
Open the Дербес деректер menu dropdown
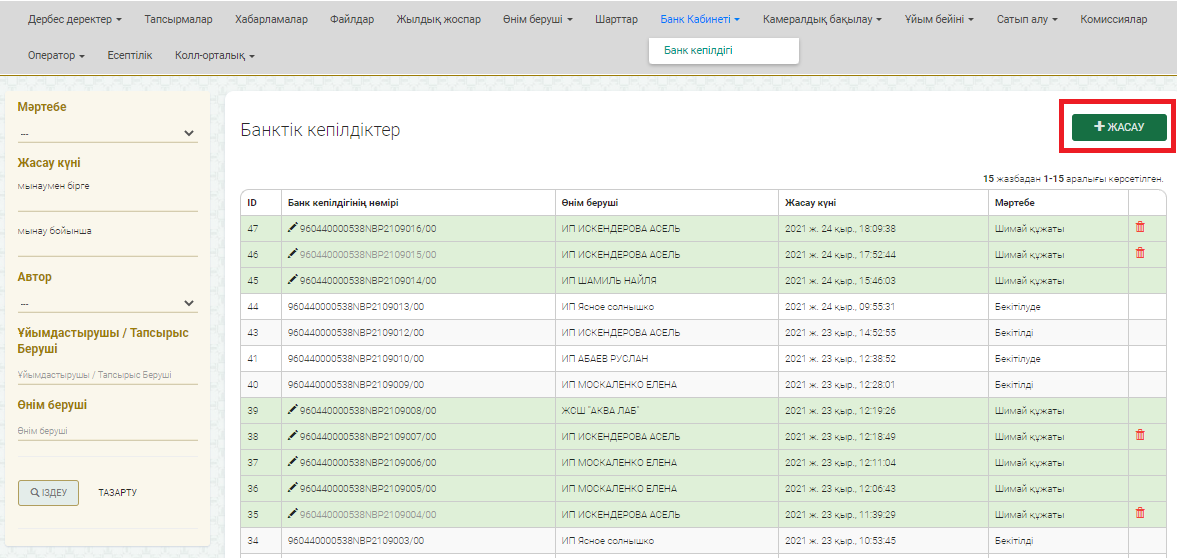(75, 19)
